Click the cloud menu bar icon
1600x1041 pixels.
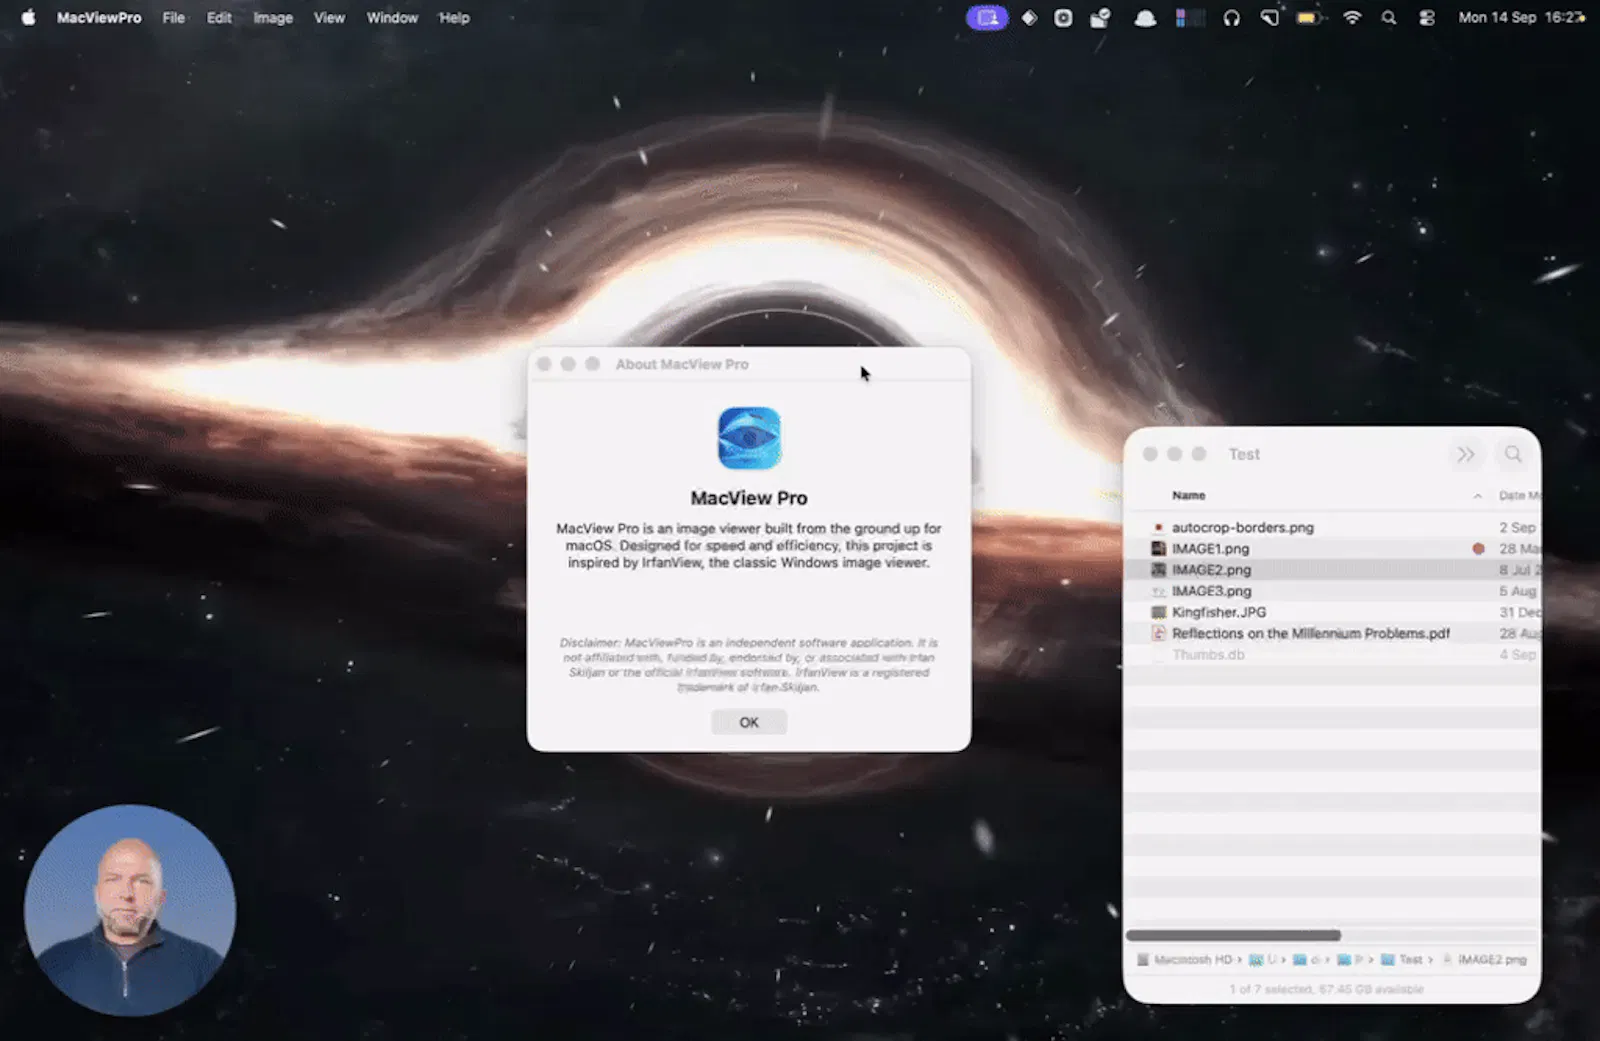pos(1145,18)
